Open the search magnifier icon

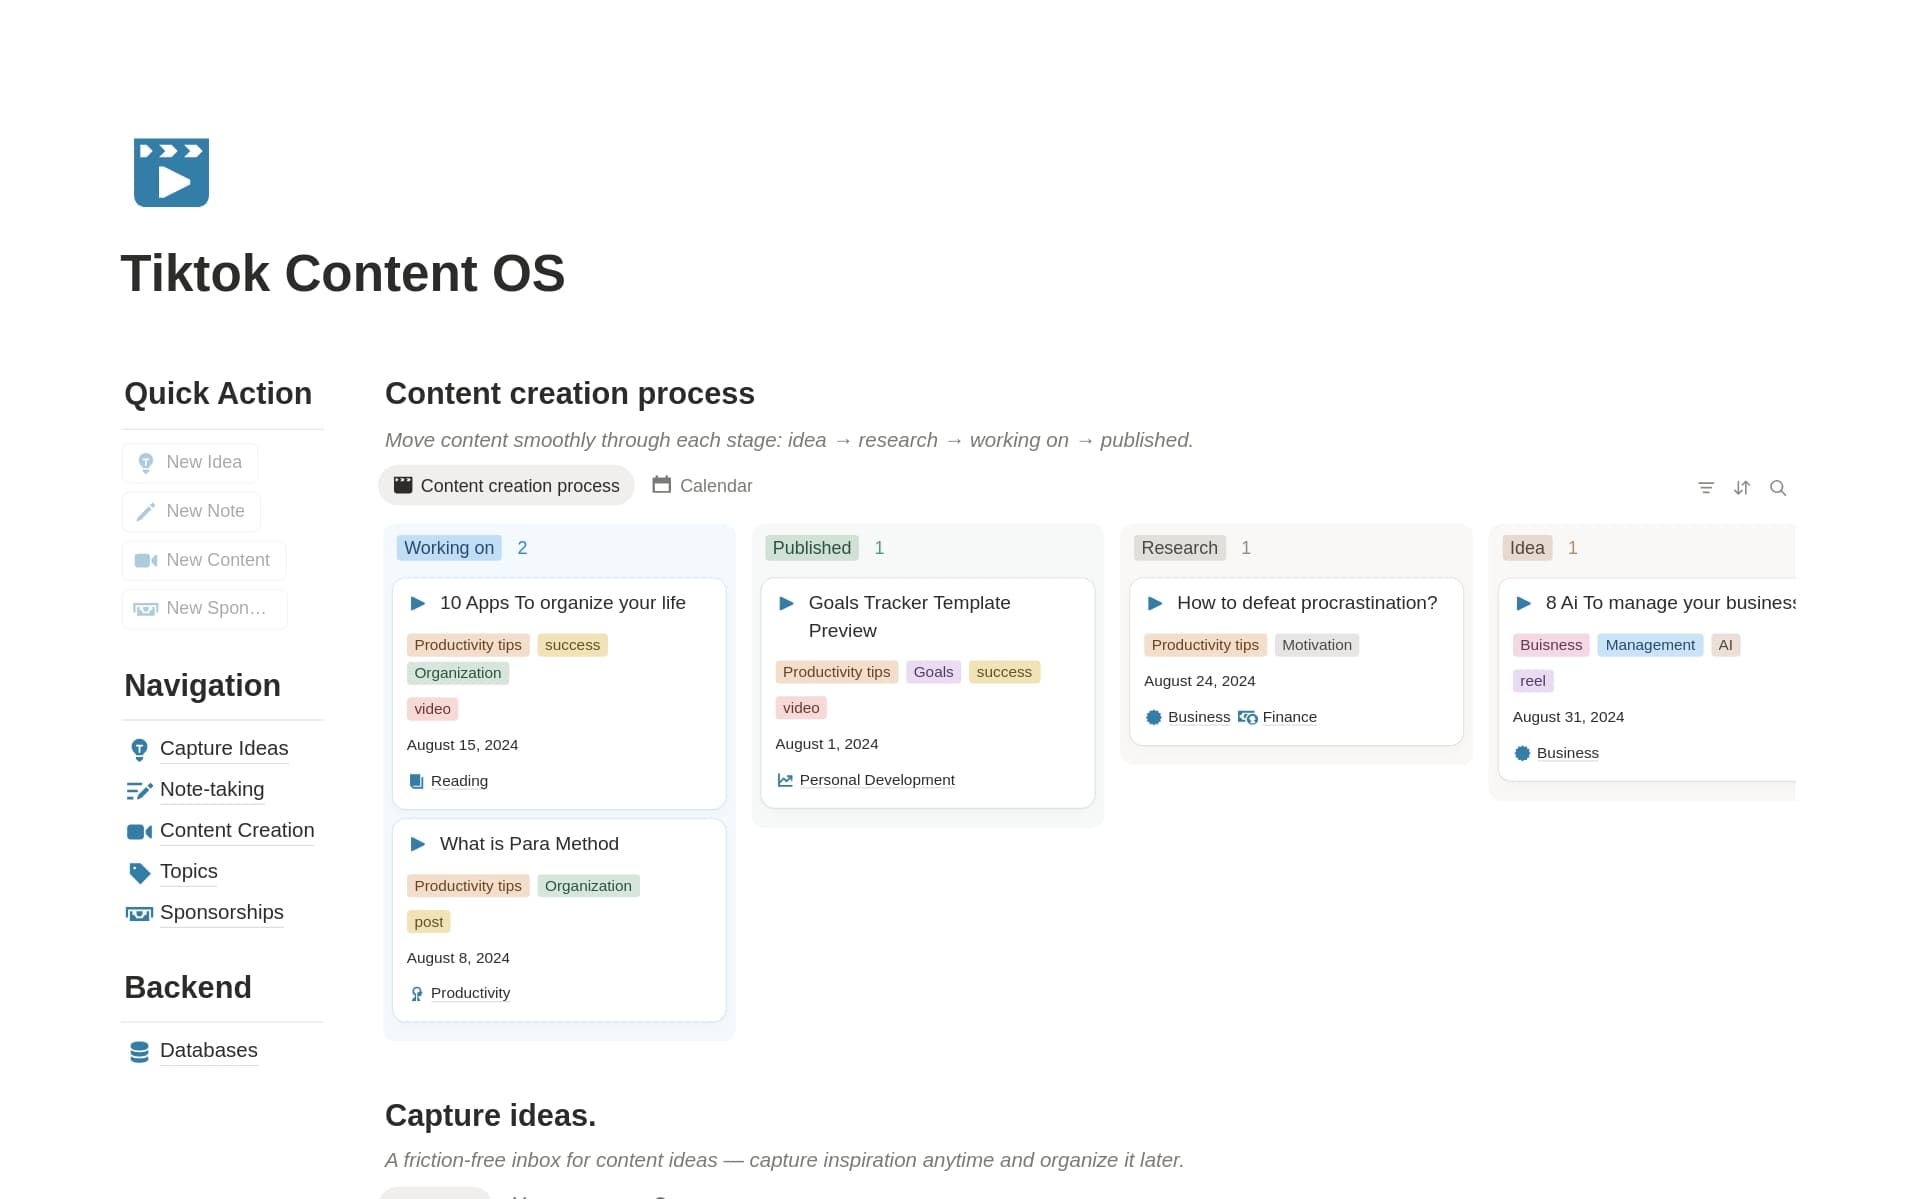point(1778,488)
